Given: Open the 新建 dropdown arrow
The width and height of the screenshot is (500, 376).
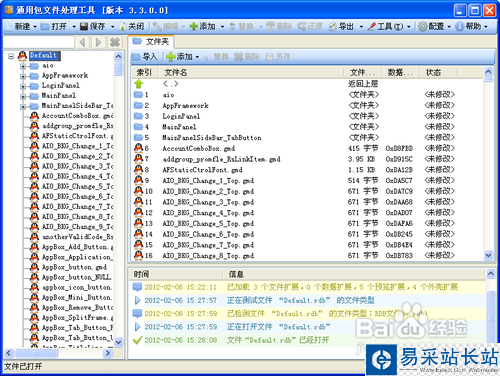Looking at the screenshot, I should [x=35, y=27].
